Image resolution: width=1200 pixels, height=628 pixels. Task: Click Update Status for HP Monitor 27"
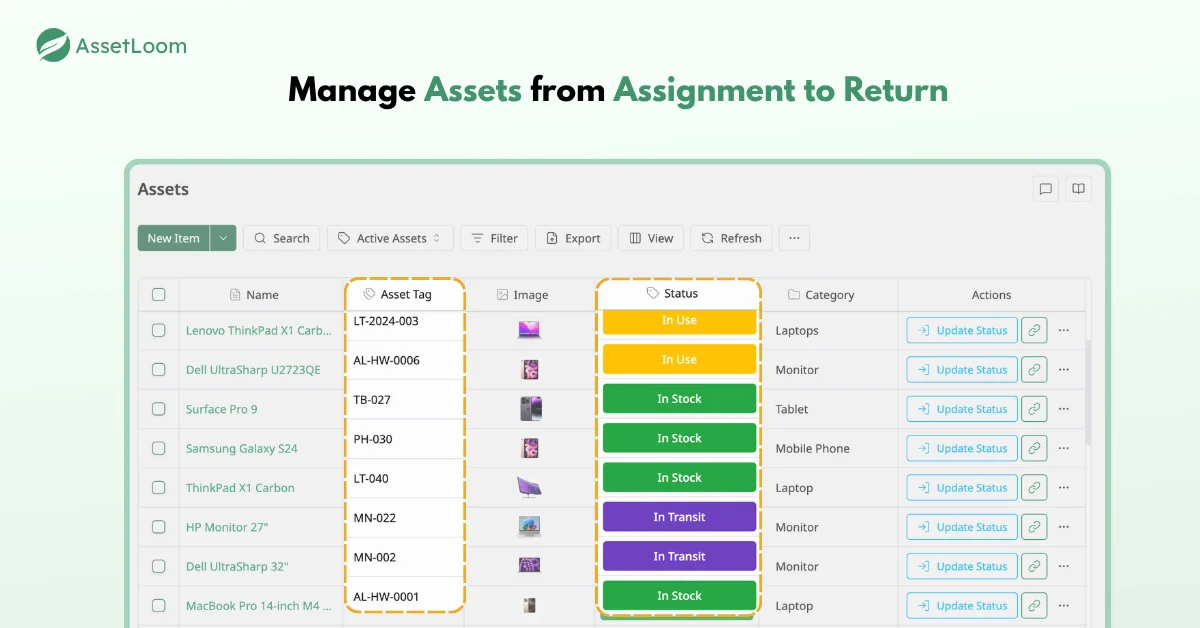pyautogui.click(x=962, y=527)
